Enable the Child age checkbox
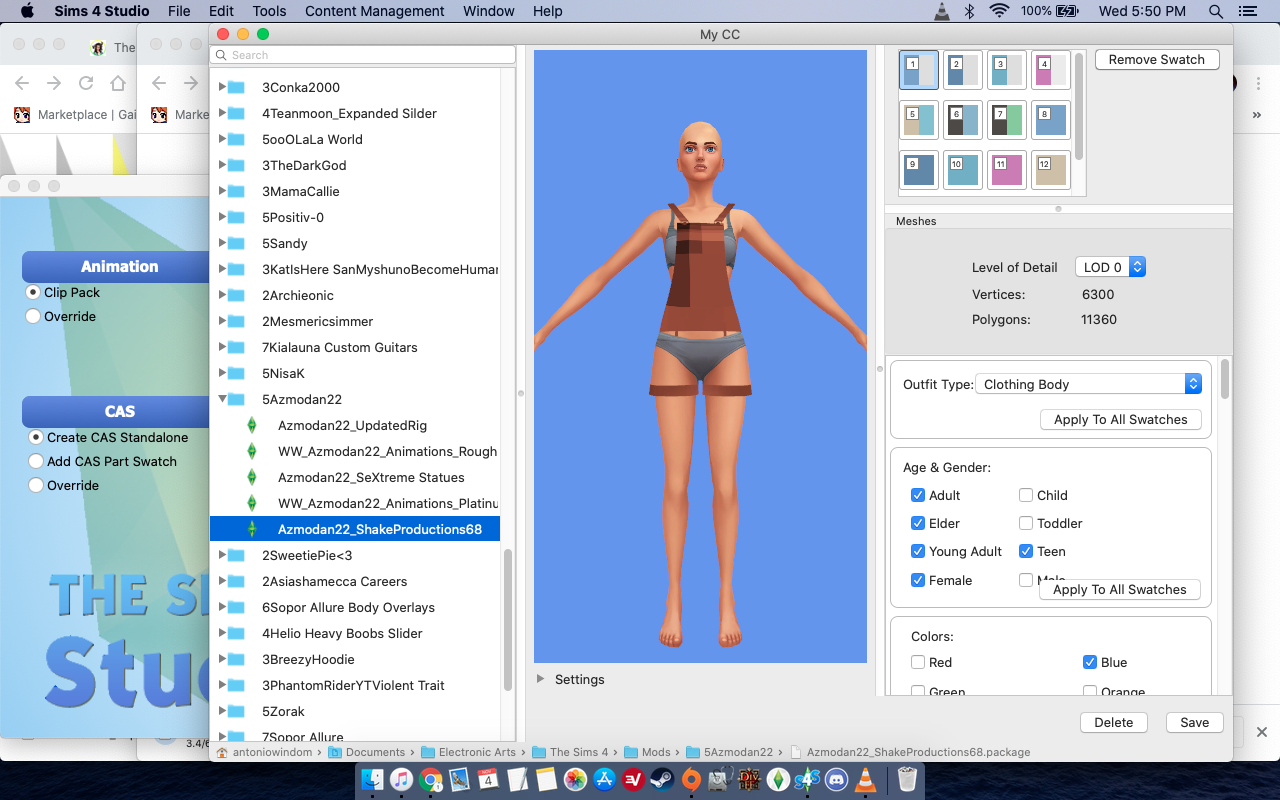 [1026, 495]
